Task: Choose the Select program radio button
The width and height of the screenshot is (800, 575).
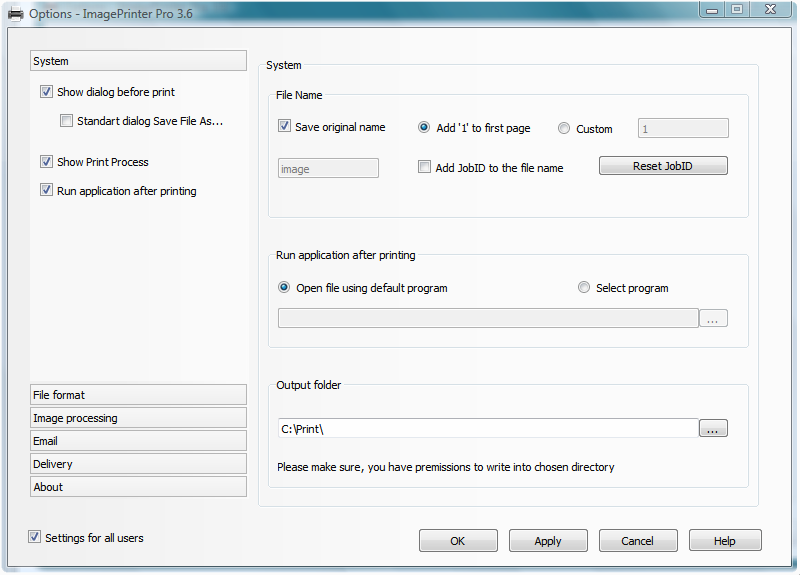Action: point(584,287)
